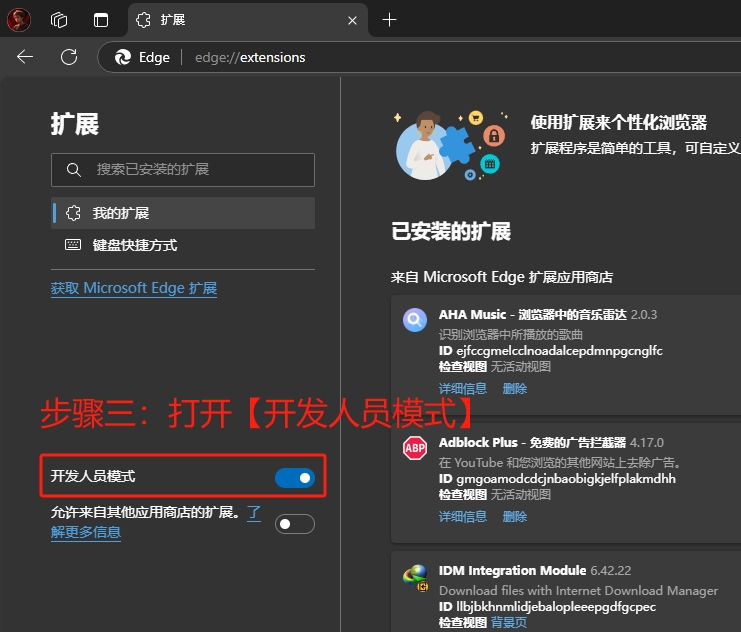Click the 使用扩展来个性化浏览器 heading
The width and height of the screenshot is (741, 632).
click(619, 122)
